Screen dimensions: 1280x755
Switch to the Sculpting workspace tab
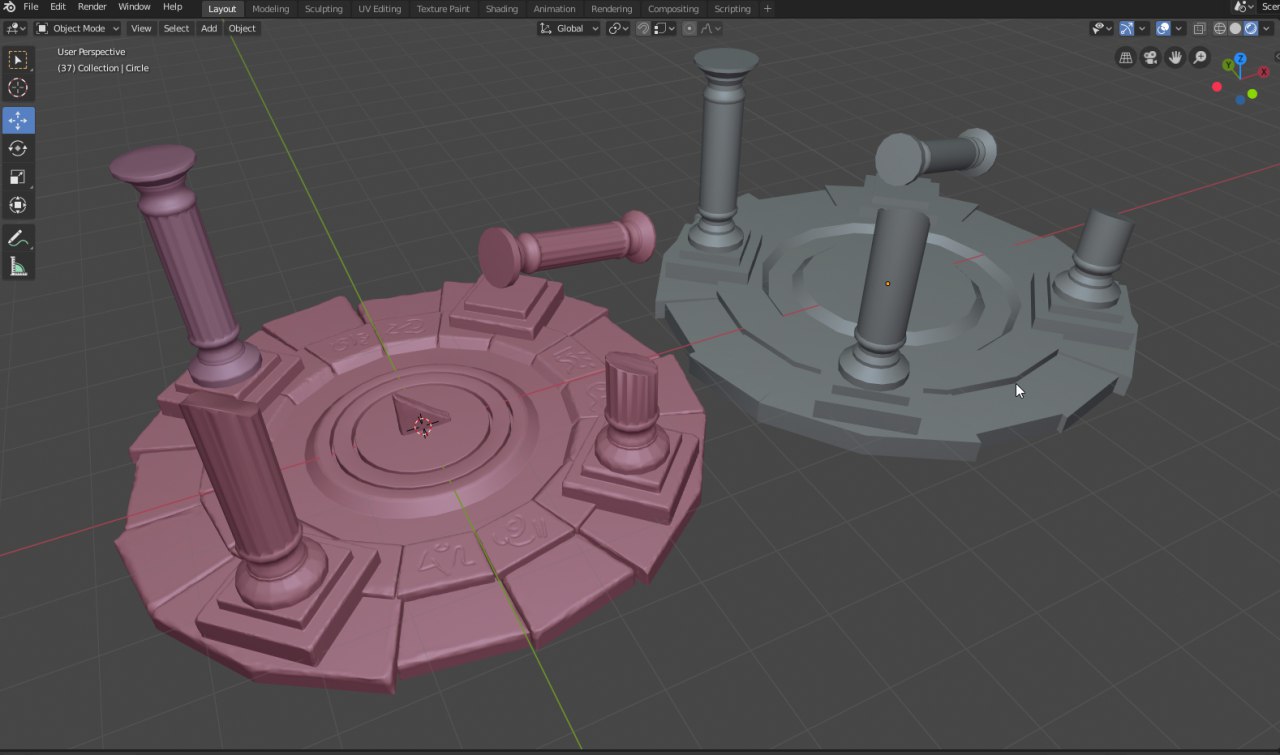coord(323,9)
